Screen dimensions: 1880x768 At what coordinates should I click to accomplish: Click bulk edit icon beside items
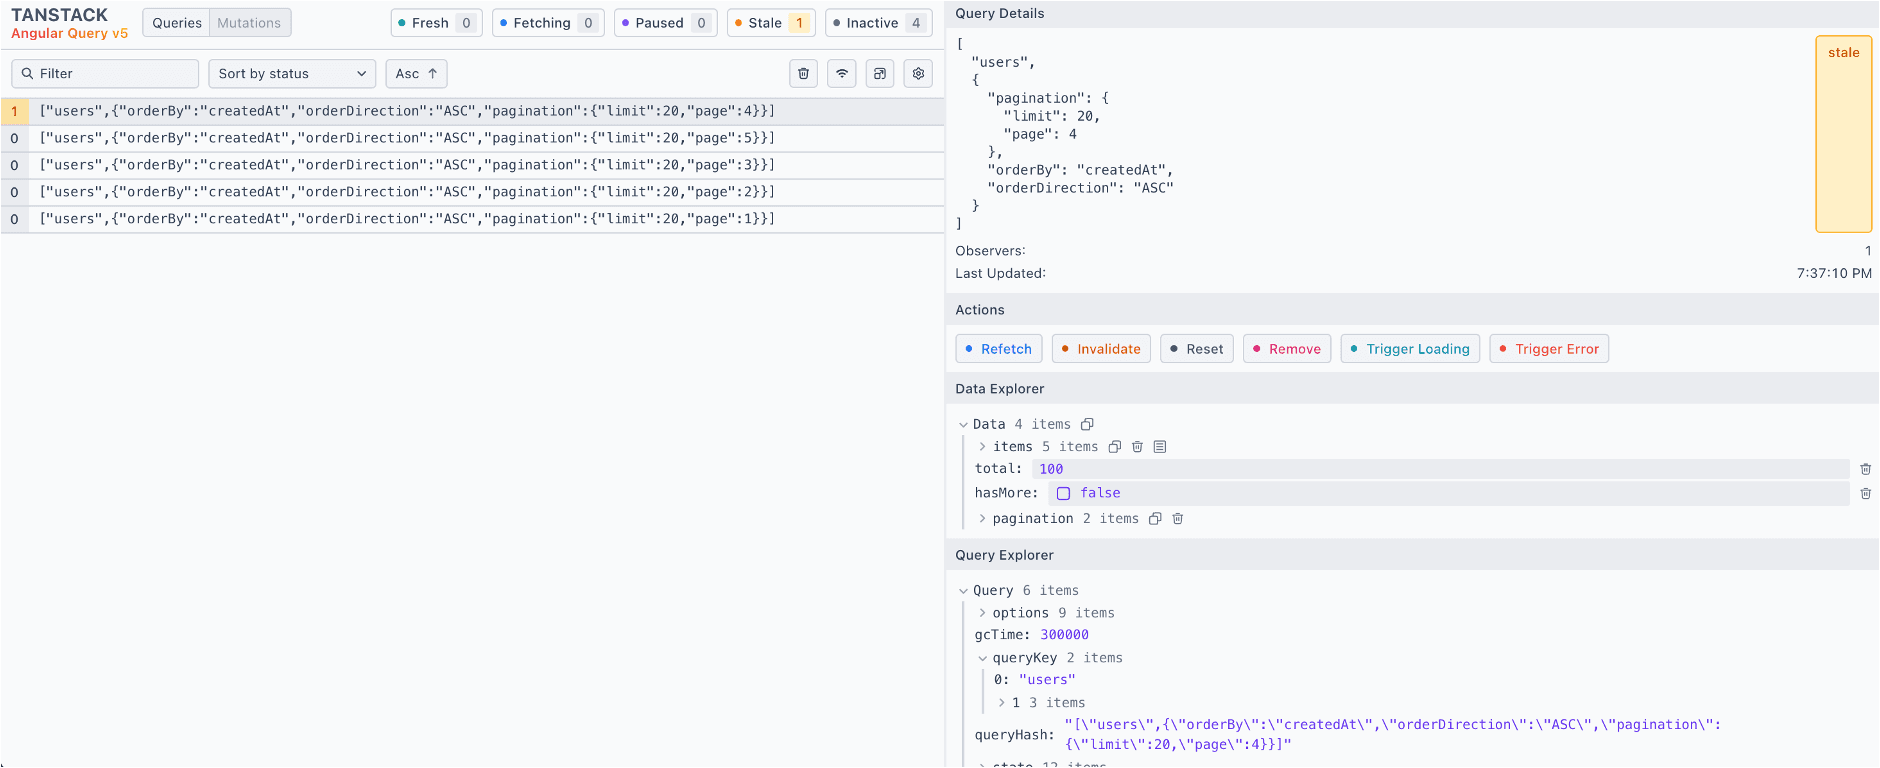1160,447
